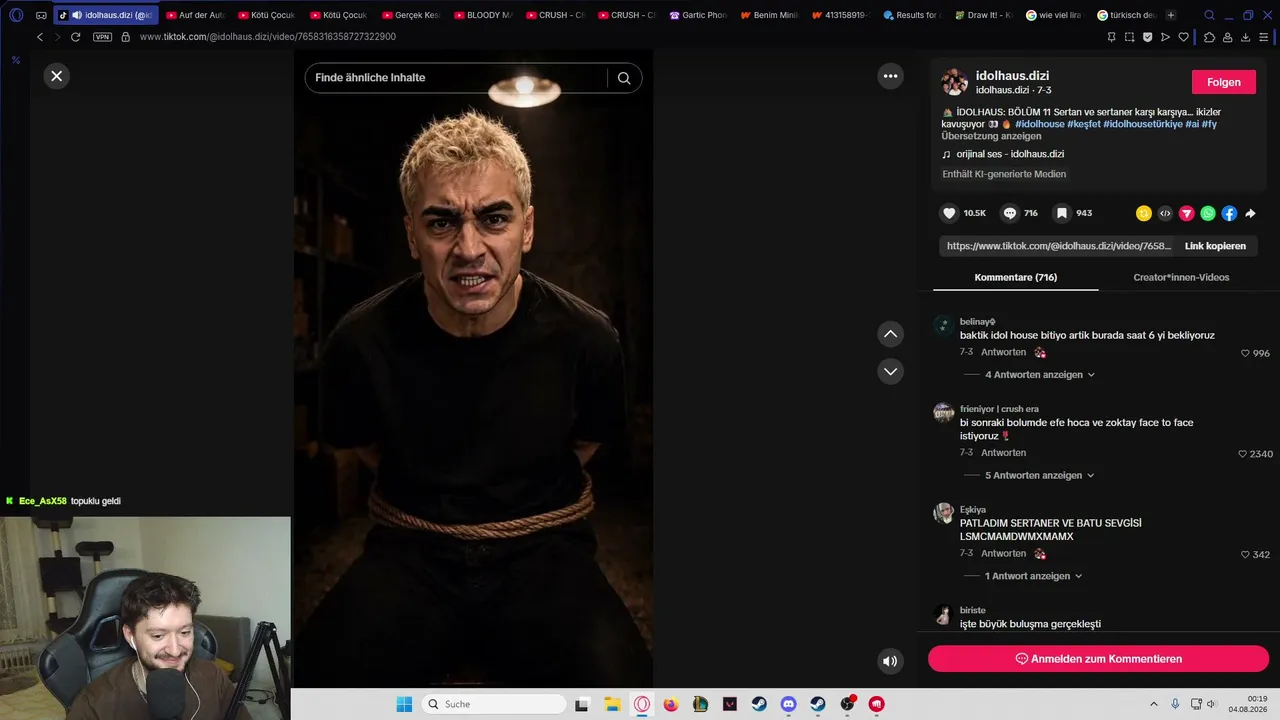Click the taskbar Suche search box
Image resolution: width=1280 pixels, height=720 pixels.
click(494, 704)
